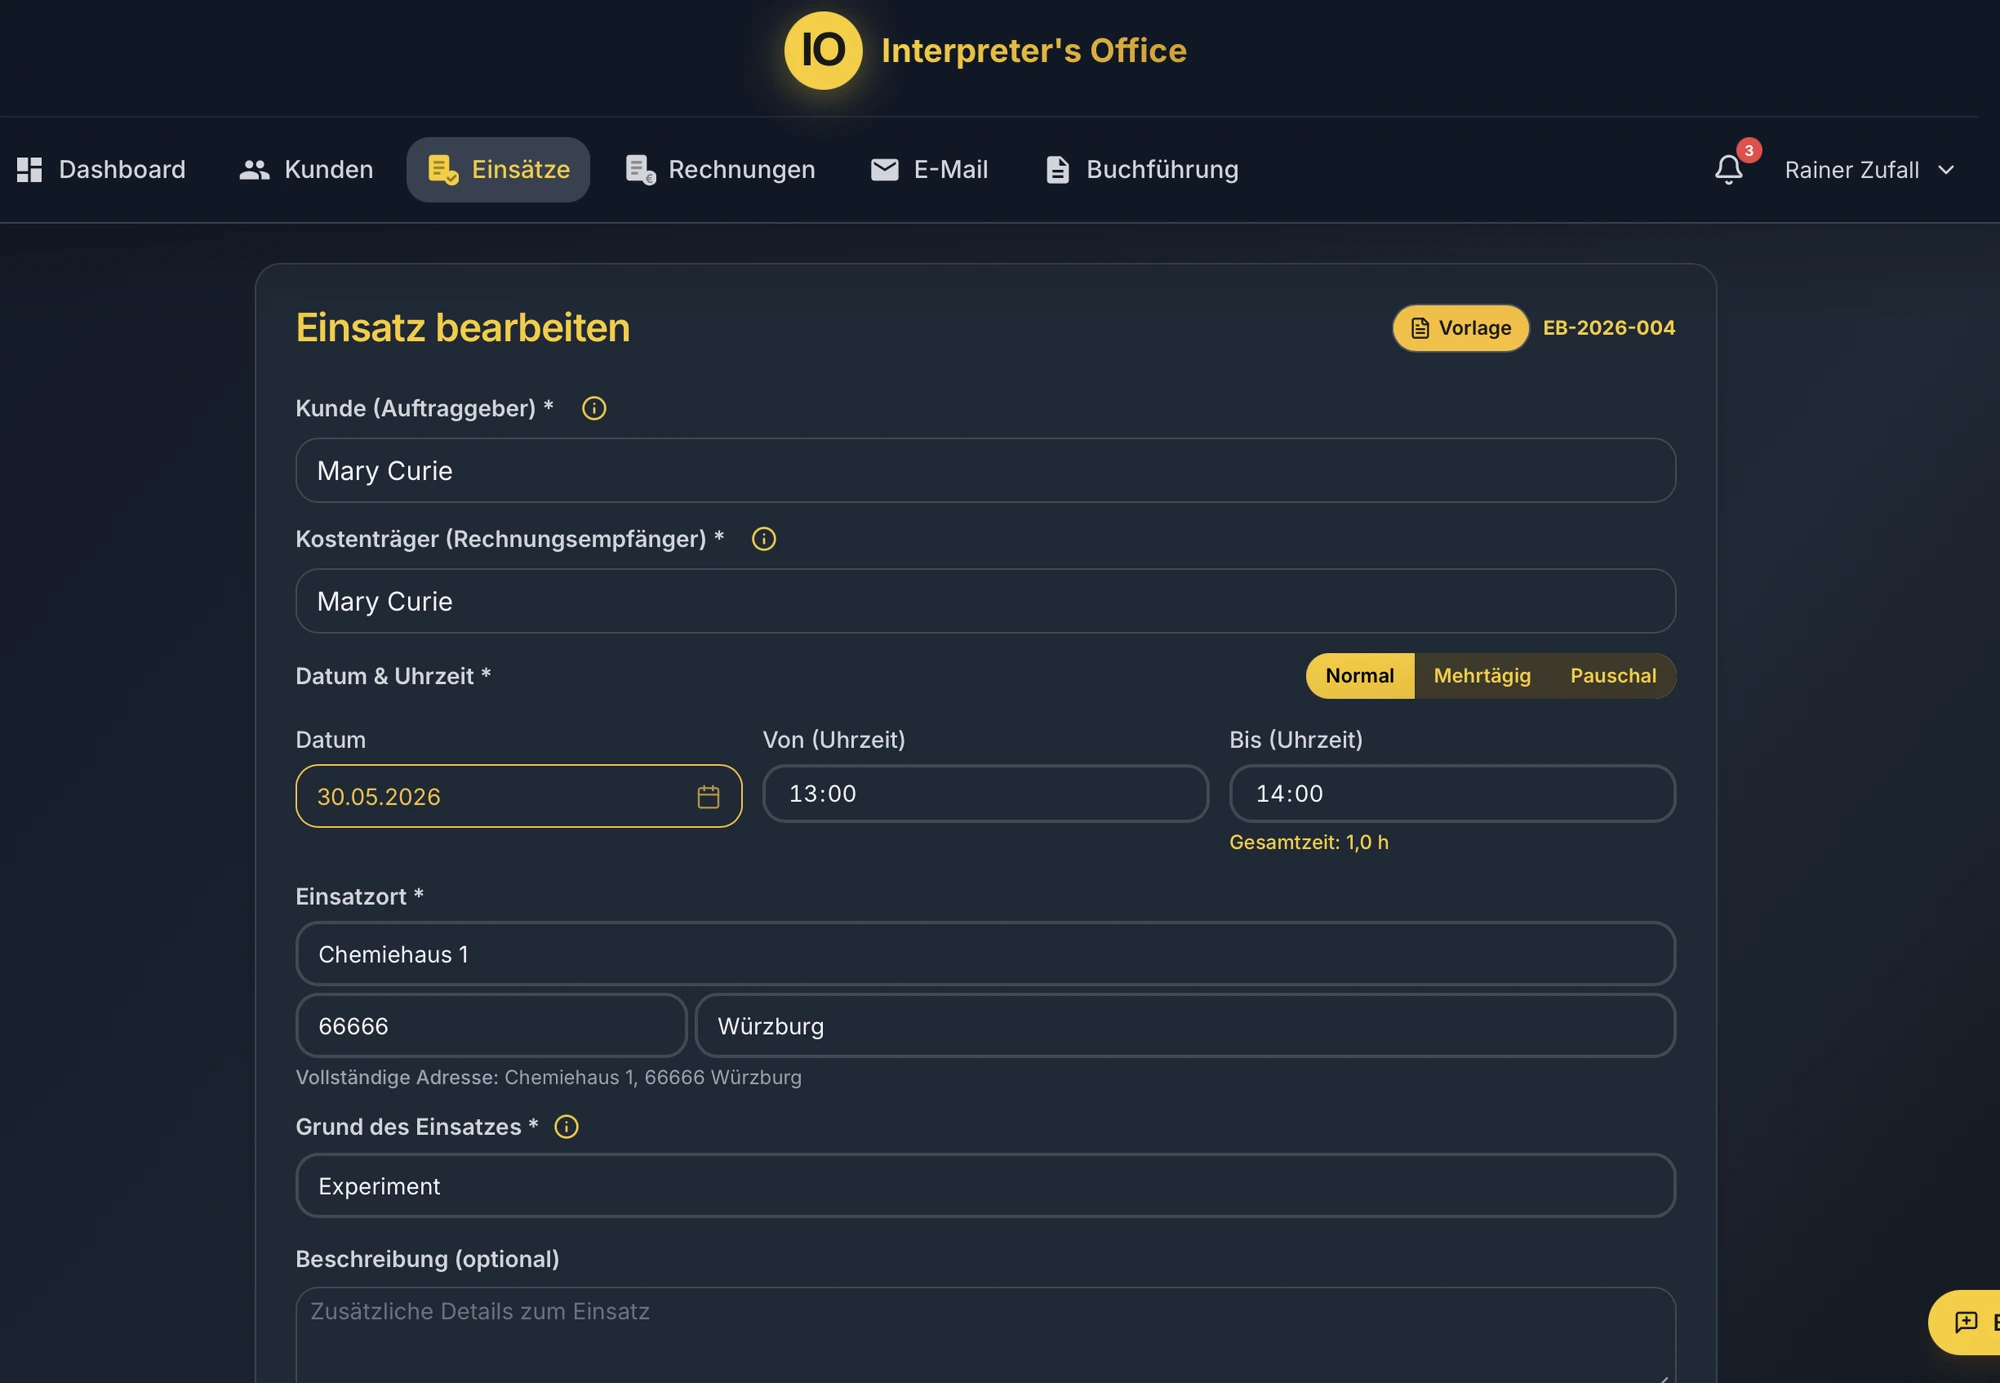
Task: Click the Dashboard grid icon
Action: 30,169
